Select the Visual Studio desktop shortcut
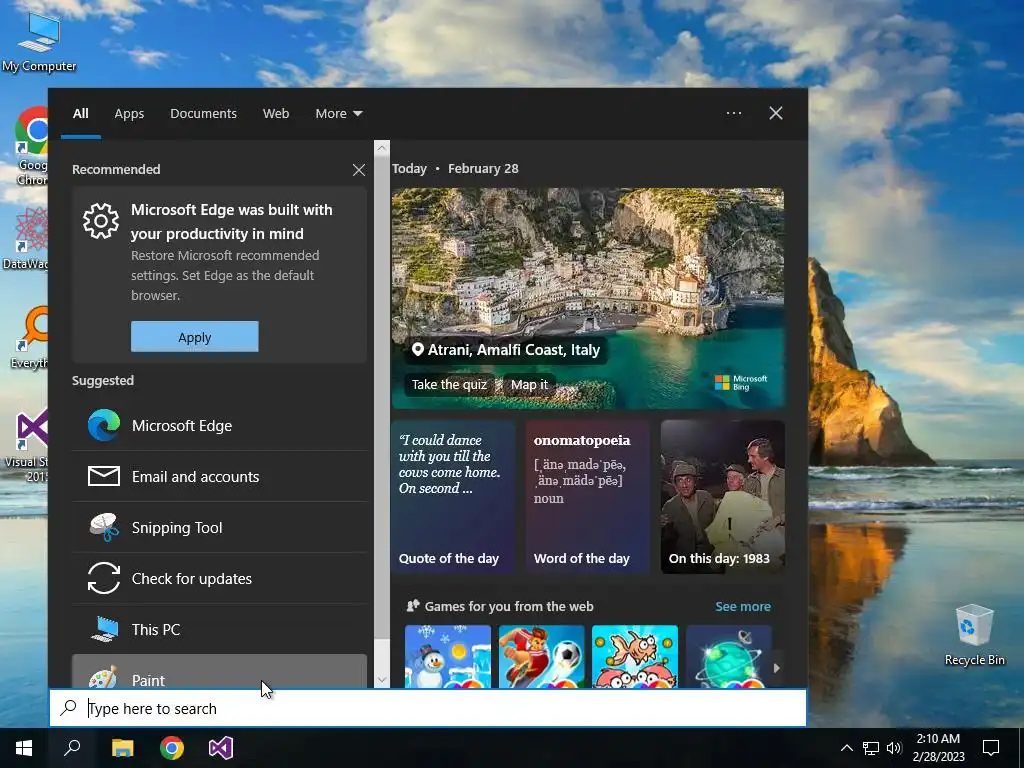 point(29,447)
